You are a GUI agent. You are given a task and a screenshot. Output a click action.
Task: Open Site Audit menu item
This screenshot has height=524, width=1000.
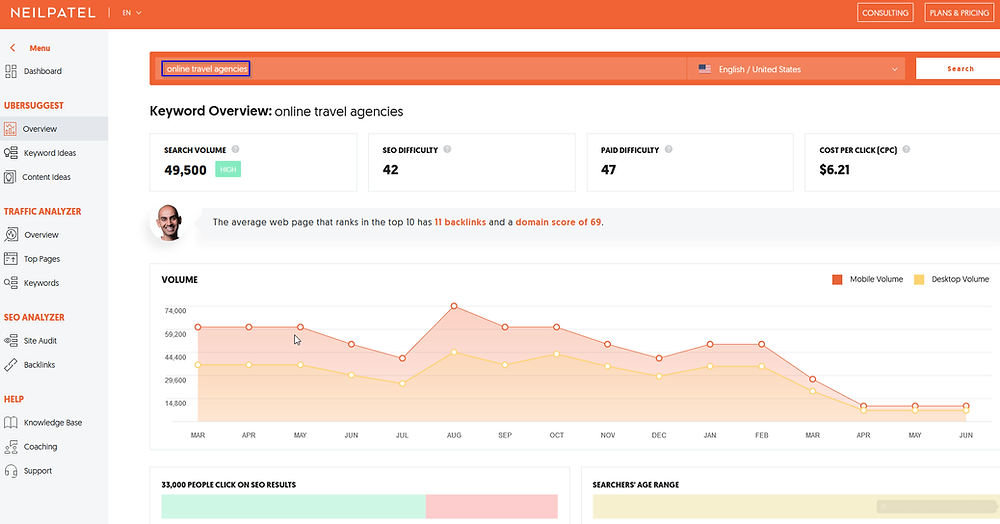pyautogui.click(x=40, y=340)
